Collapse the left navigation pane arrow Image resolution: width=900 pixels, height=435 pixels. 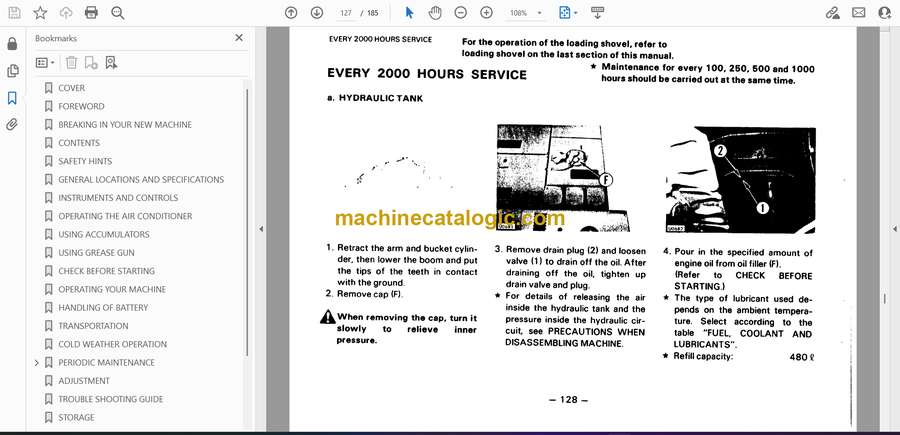pyautogui.click(x=261, y=229)
